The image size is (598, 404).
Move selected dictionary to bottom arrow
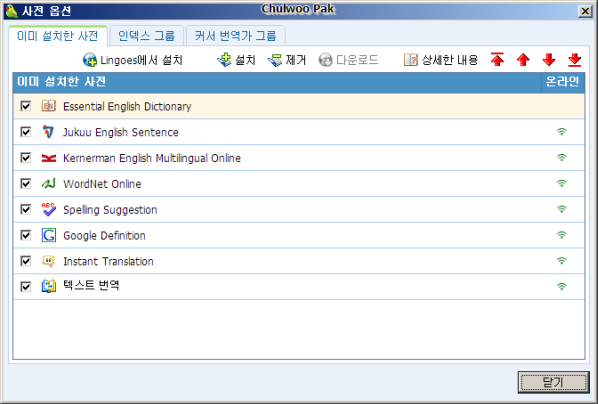click(574, 60)
